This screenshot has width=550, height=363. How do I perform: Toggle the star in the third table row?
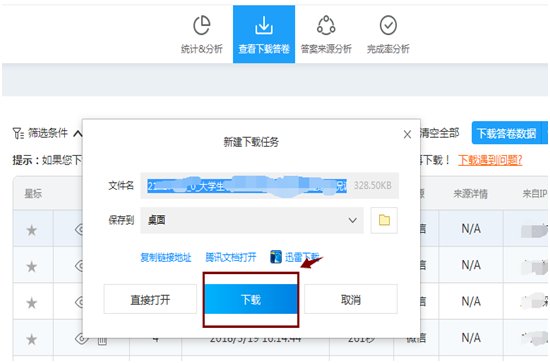tap(32, 303)
